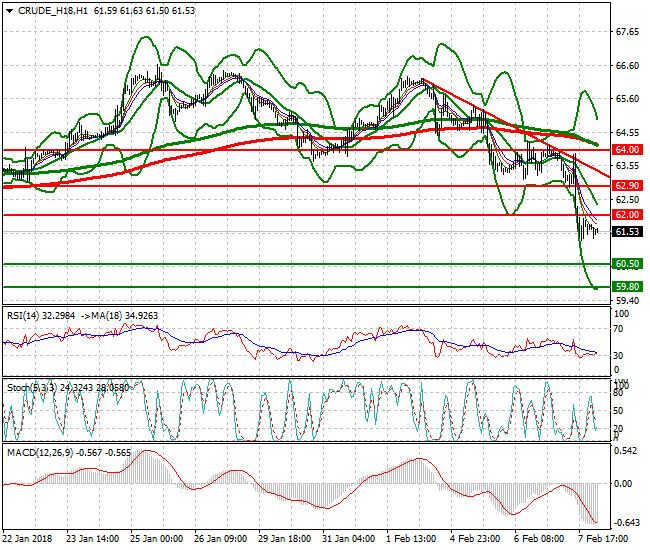Click the 29 Jan 18:00 time label
The image size is (650, 550).
pos(284,539)
